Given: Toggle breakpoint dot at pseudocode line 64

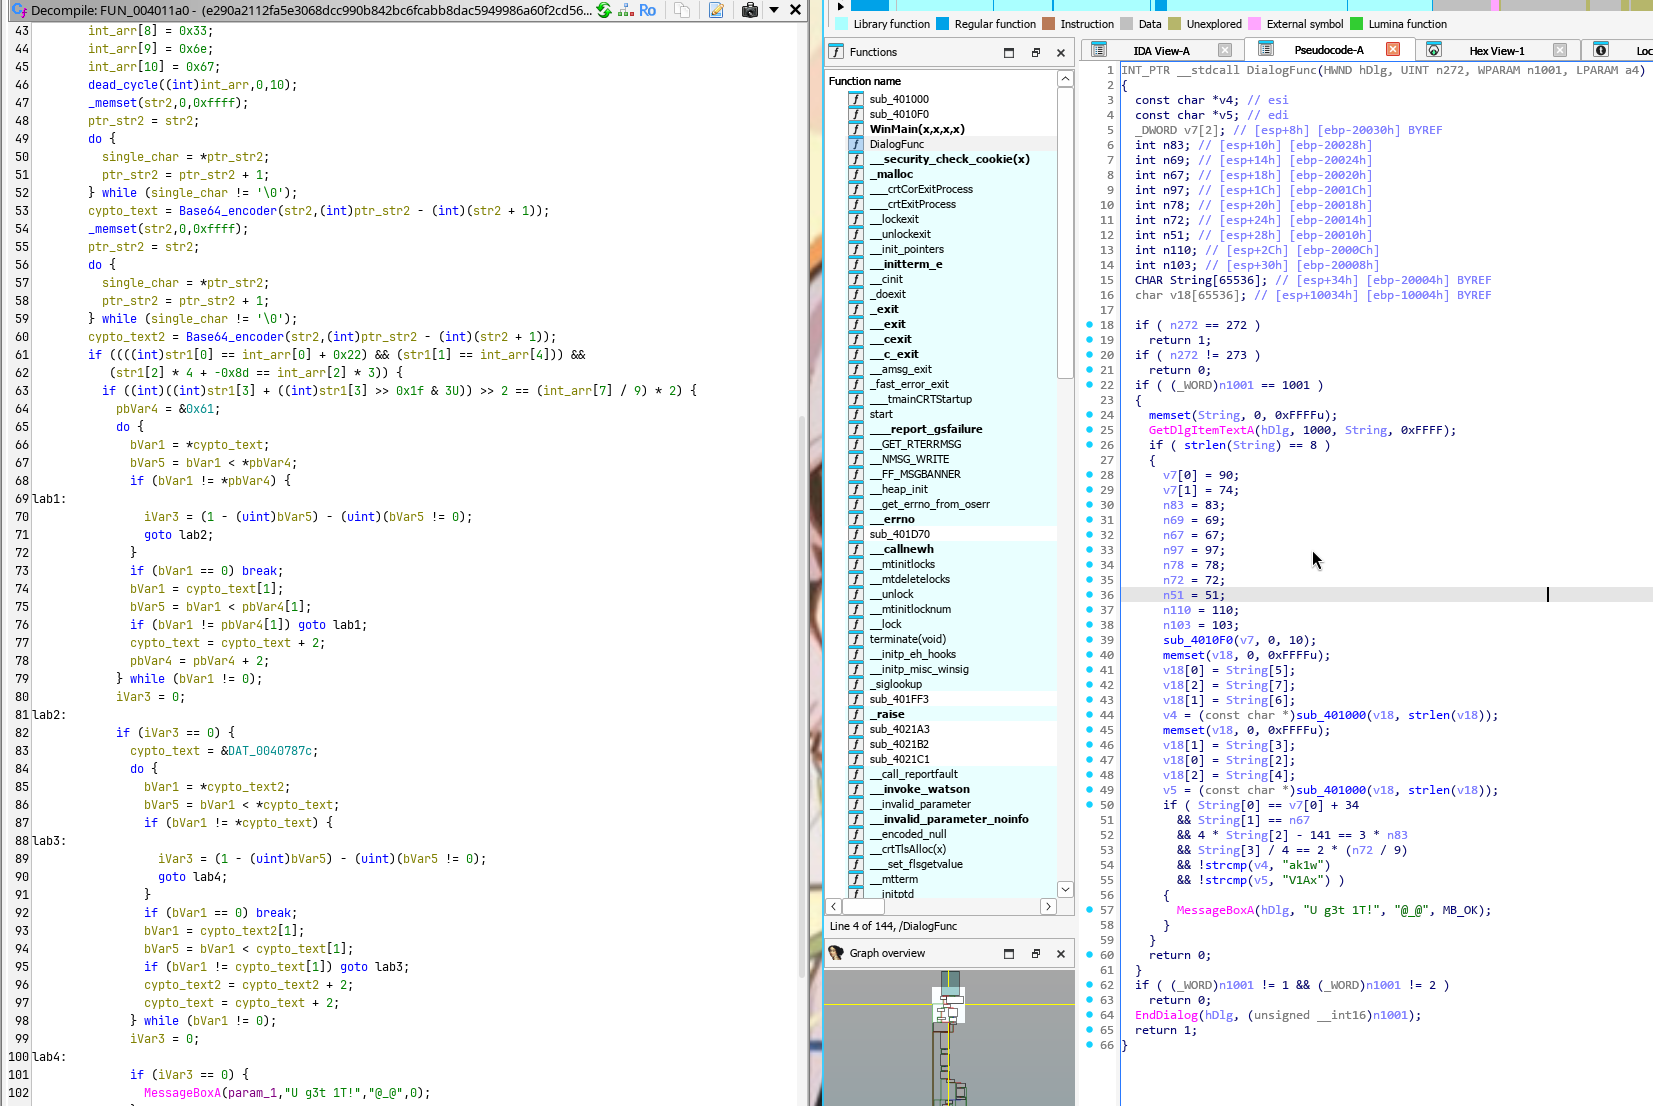Looking at the screenshot, I should [x=1089, y=1015].
